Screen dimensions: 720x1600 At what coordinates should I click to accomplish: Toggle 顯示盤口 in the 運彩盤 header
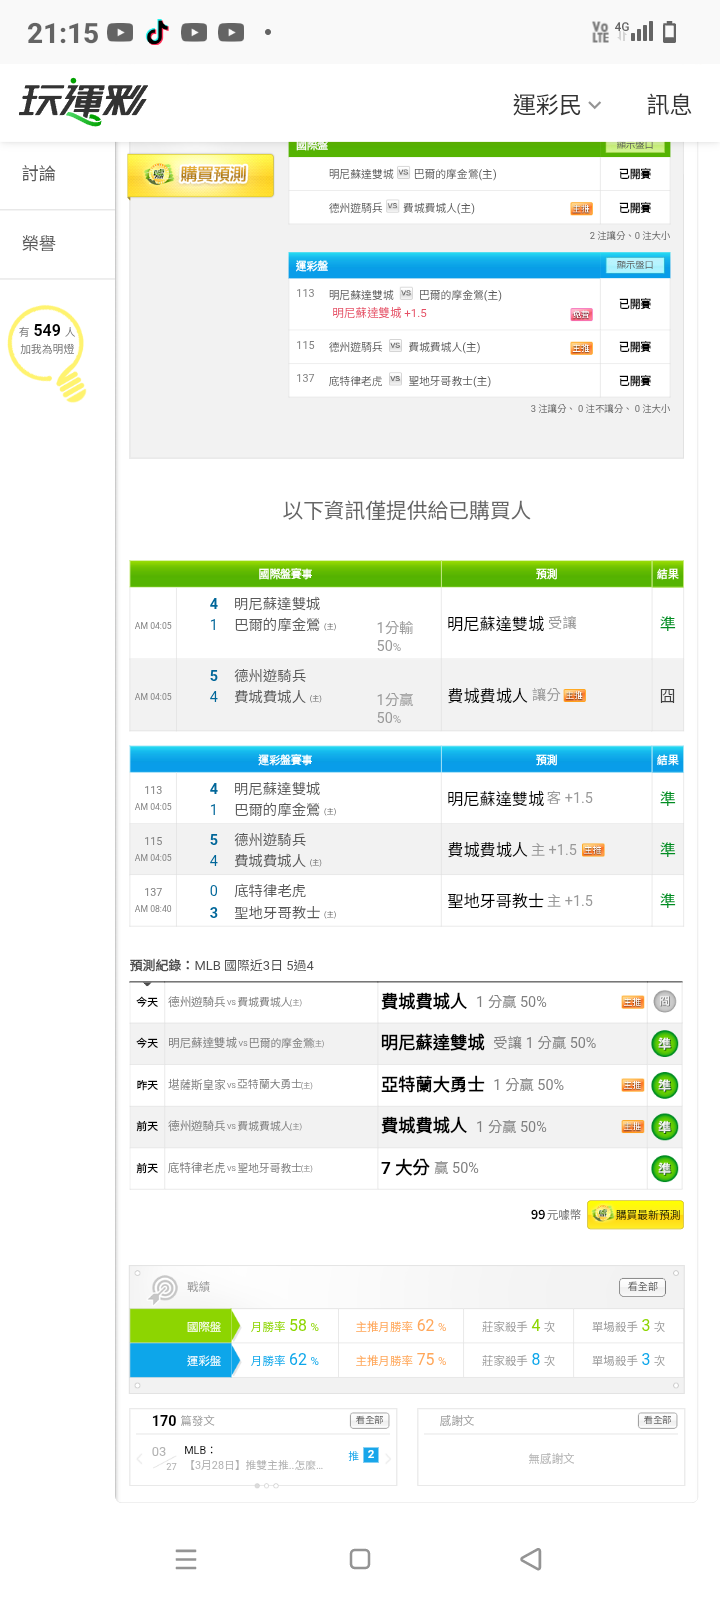(635, 265)
